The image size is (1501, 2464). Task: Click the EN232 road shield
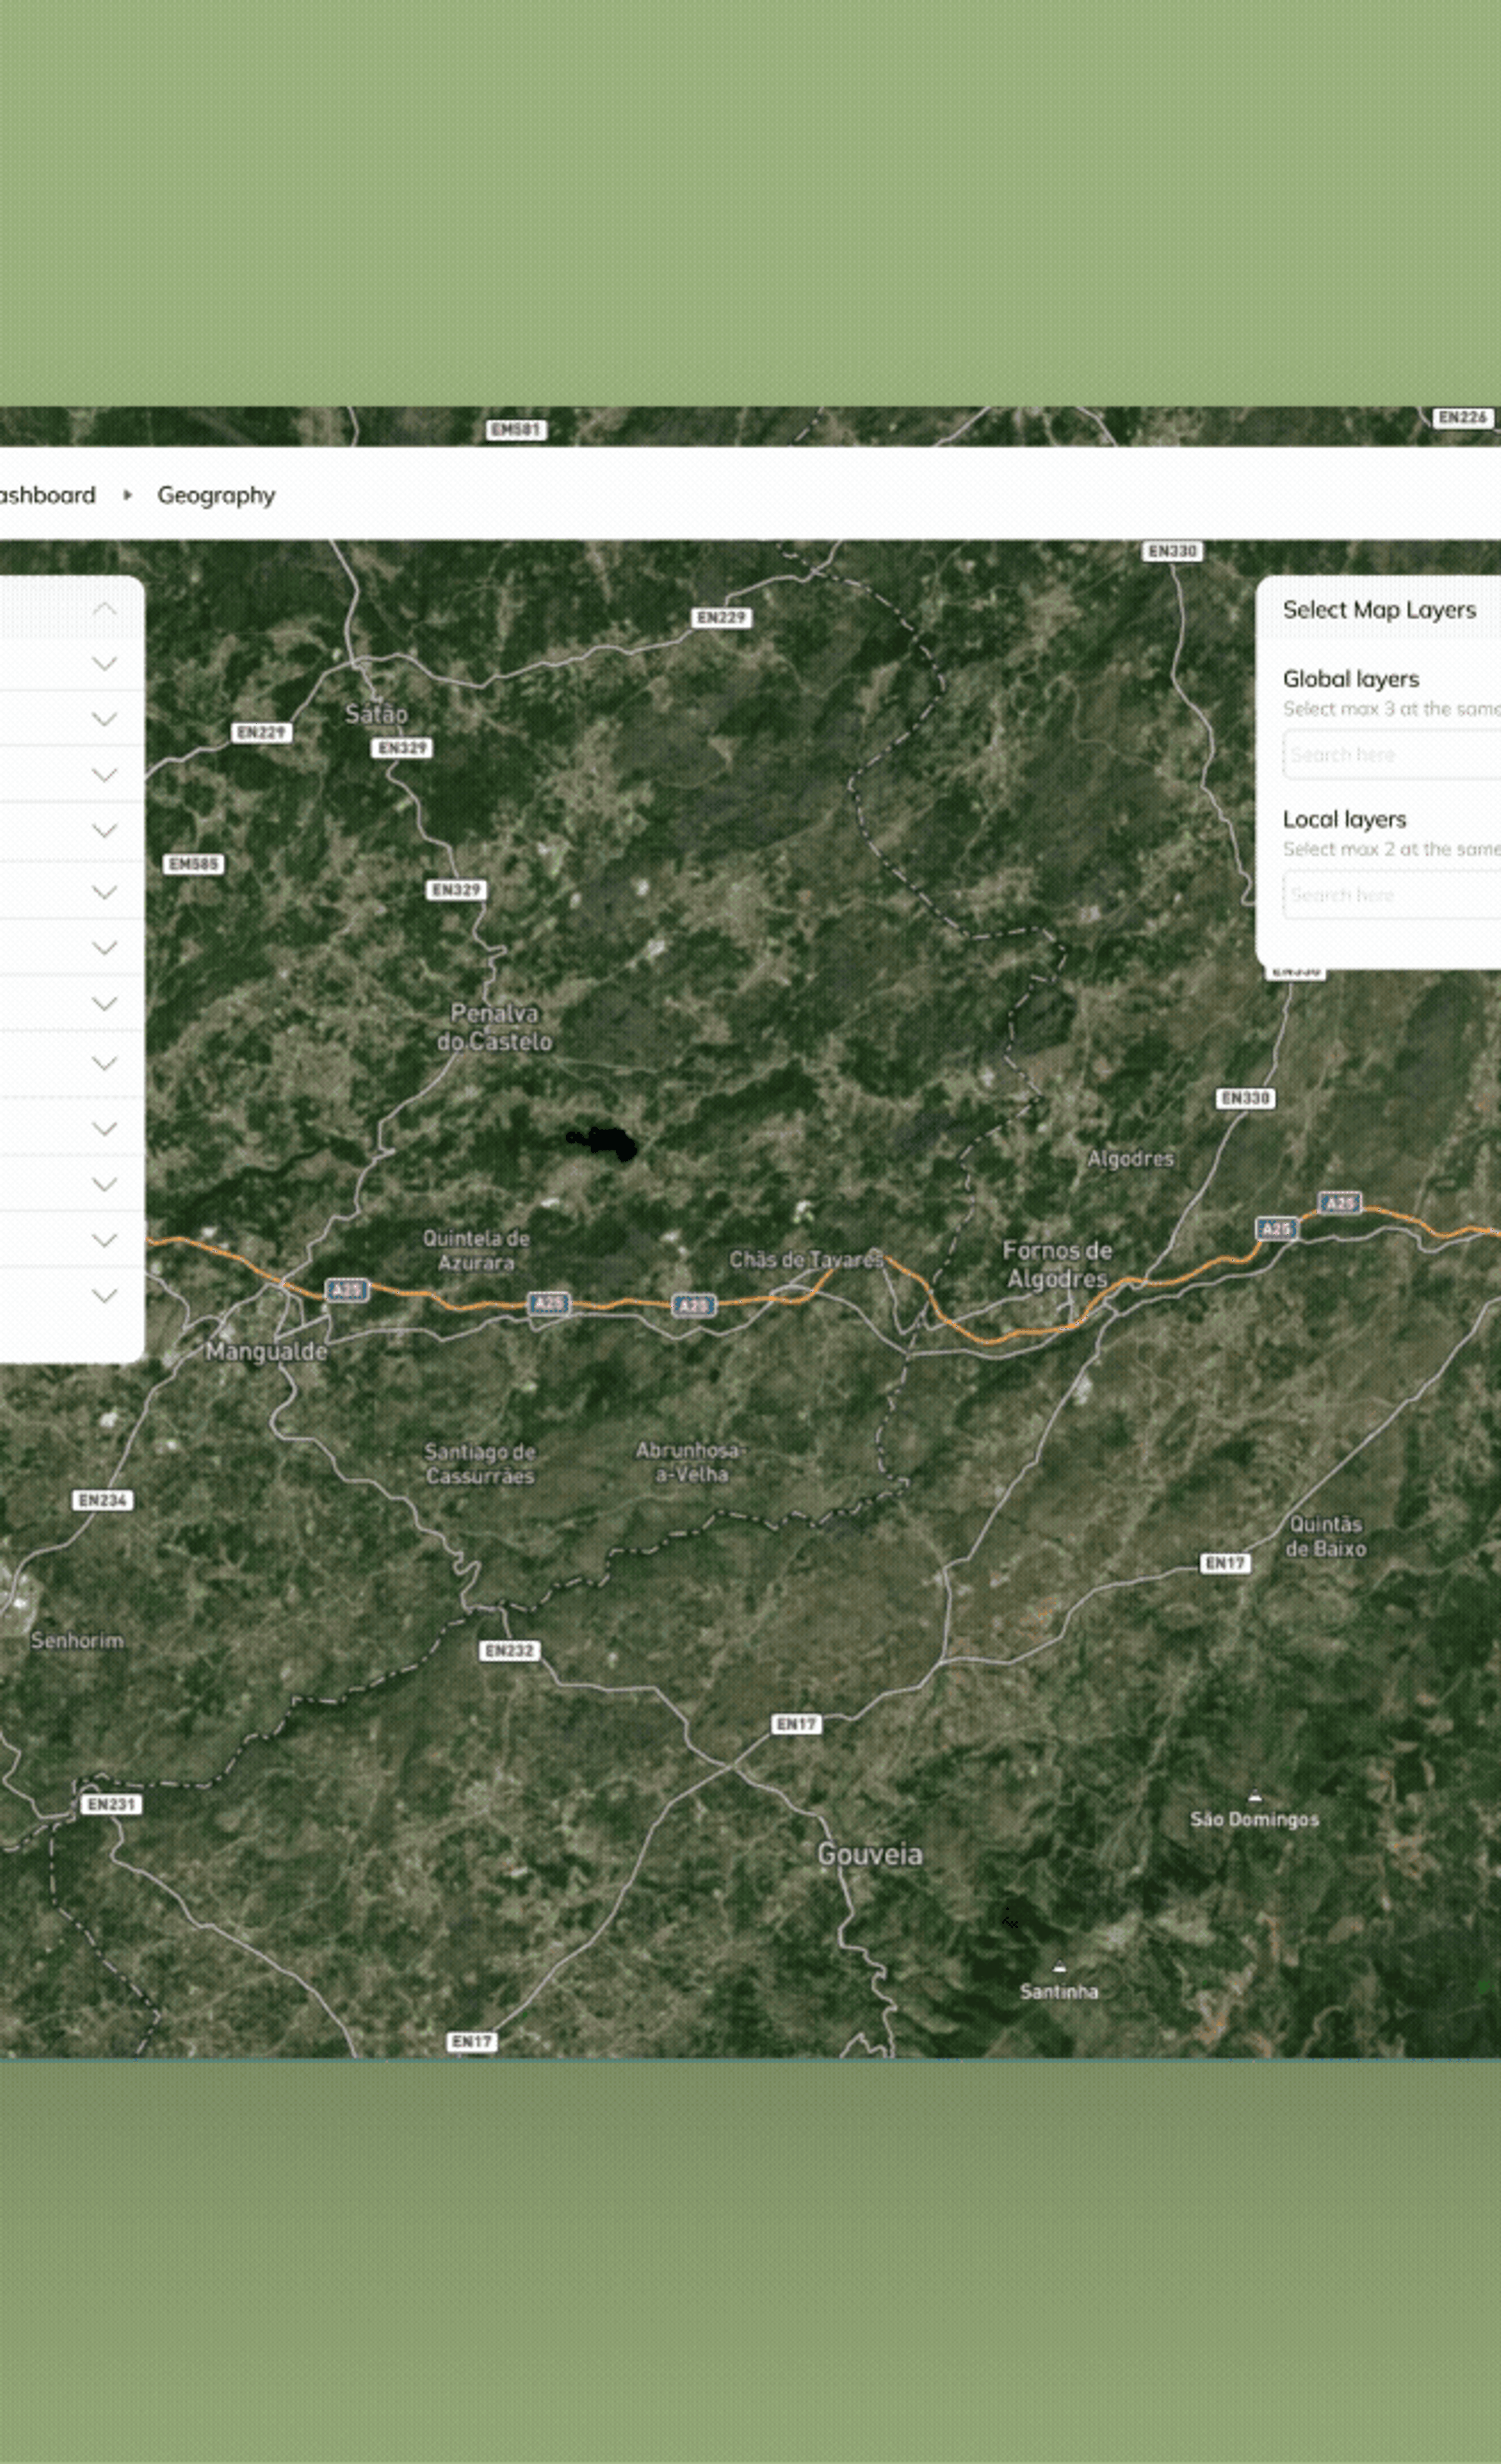[510, 1650]
